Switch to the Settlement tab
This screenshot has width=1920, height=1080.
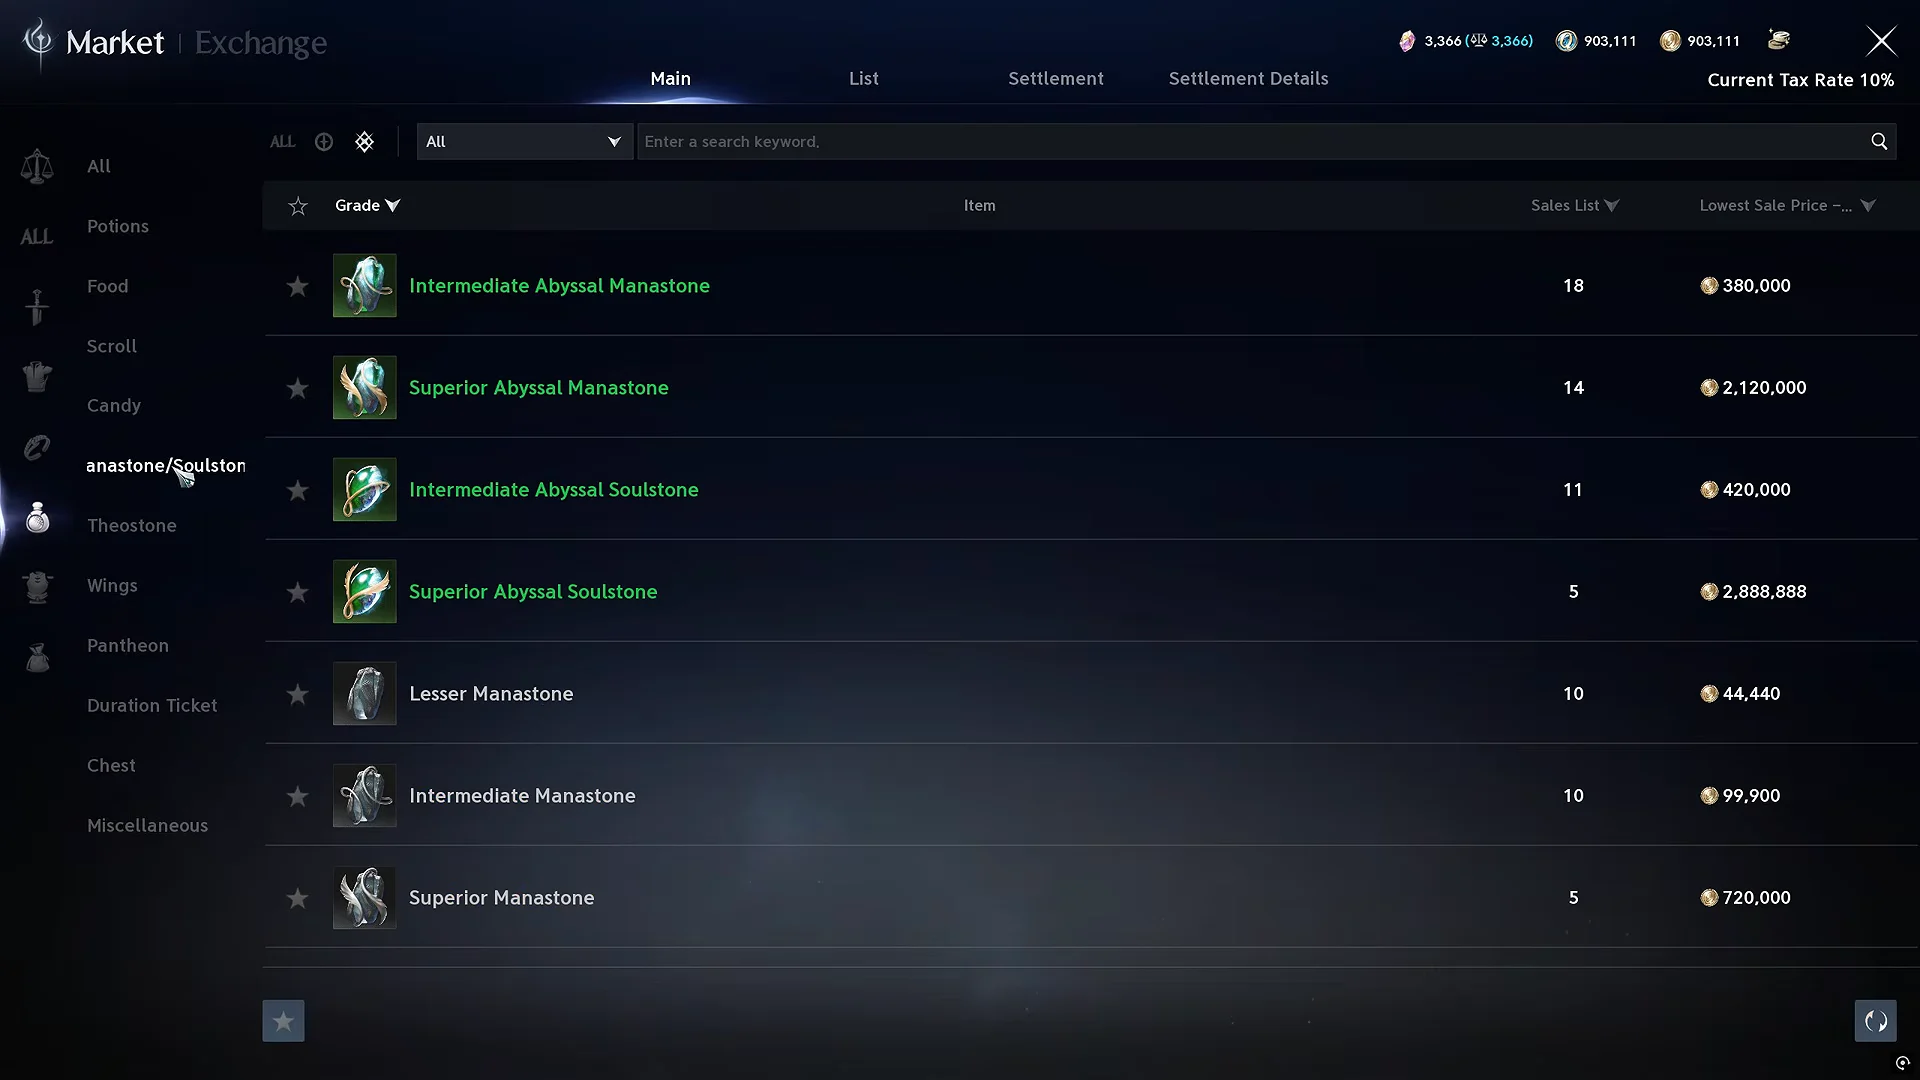pyautogui.click(x=1055, y=78)
